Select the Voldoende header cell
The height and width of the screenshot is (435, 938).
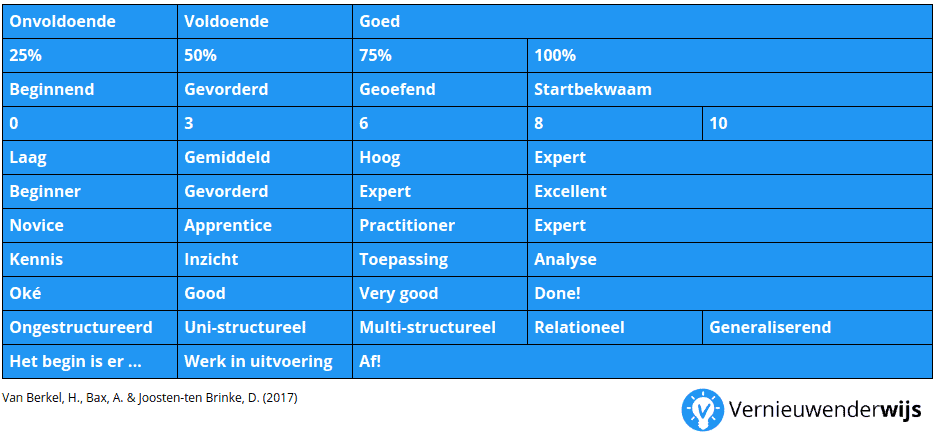coord(265,22)
